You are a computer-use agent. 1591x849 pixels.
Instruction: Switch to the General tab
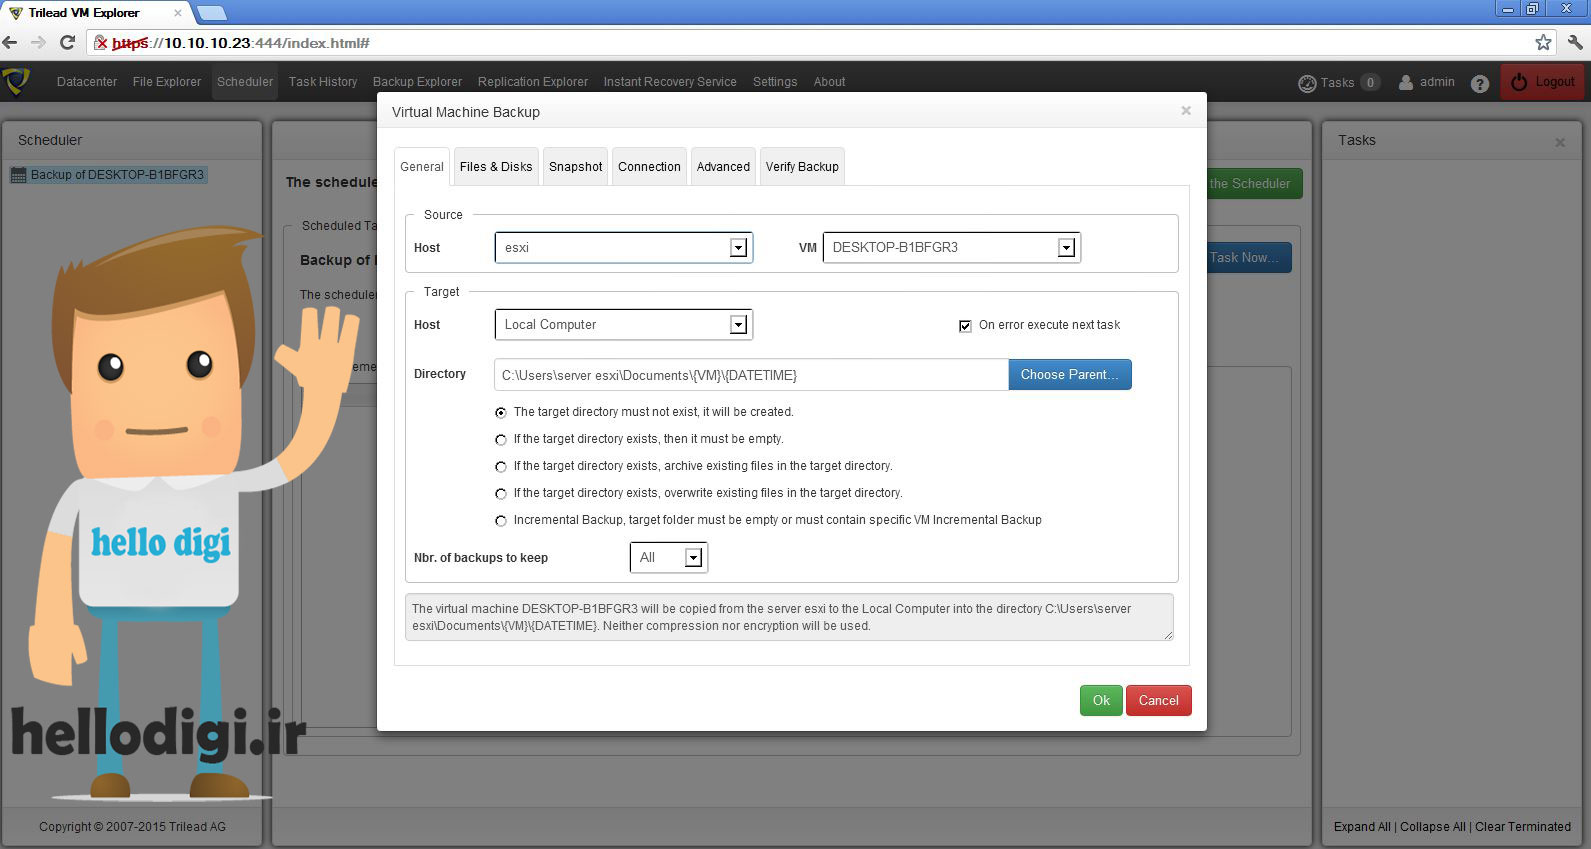(x=422, y=167)
